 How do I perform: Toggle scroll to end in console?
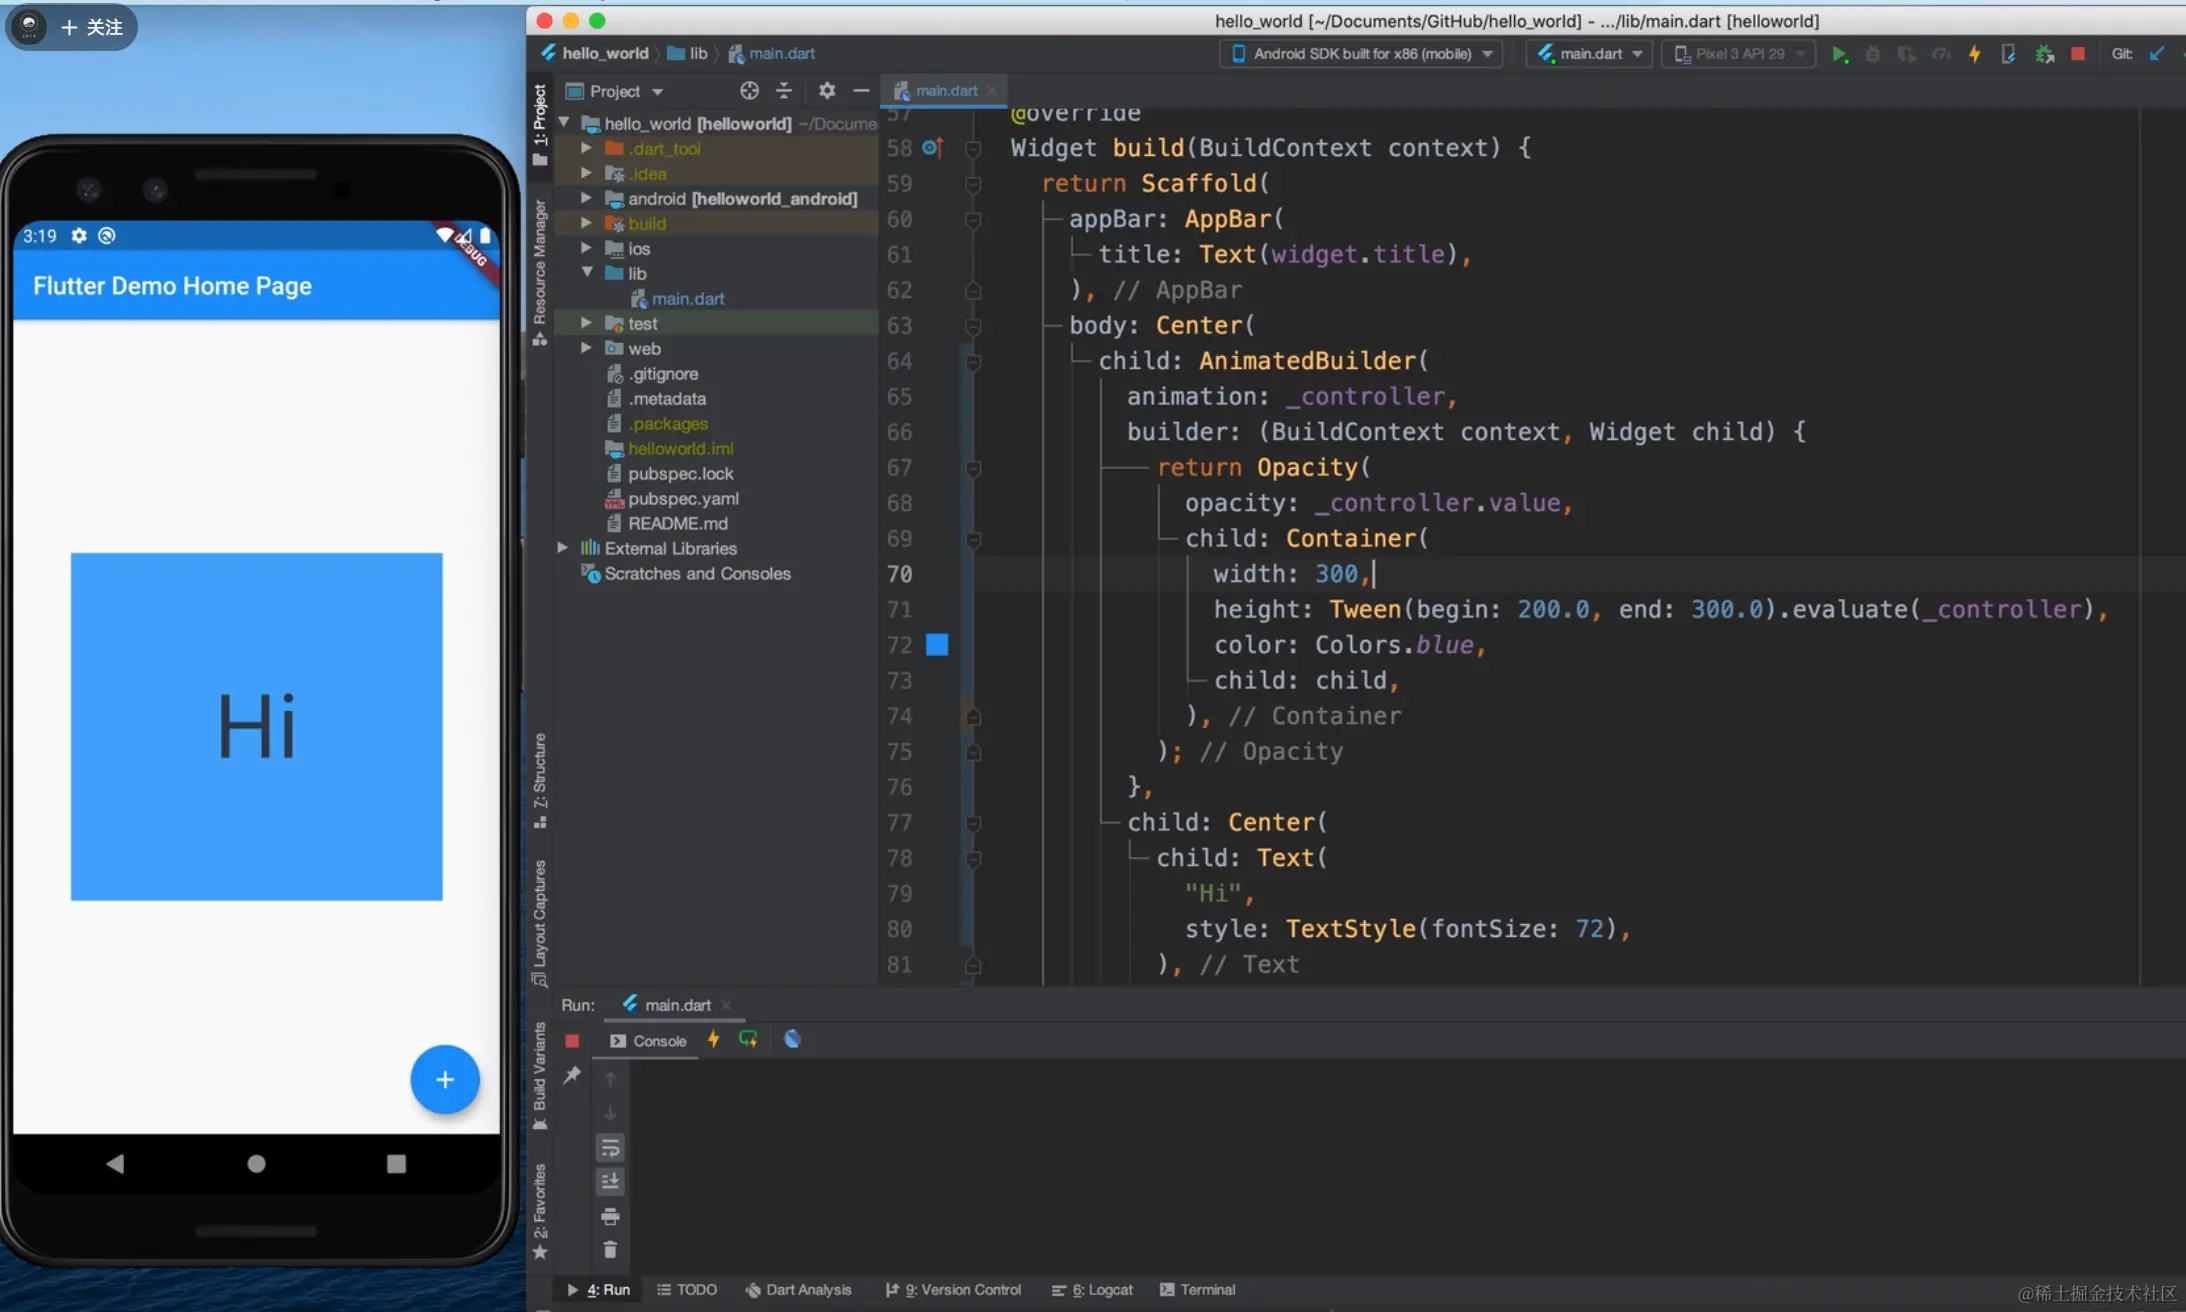coord(610,1181)
